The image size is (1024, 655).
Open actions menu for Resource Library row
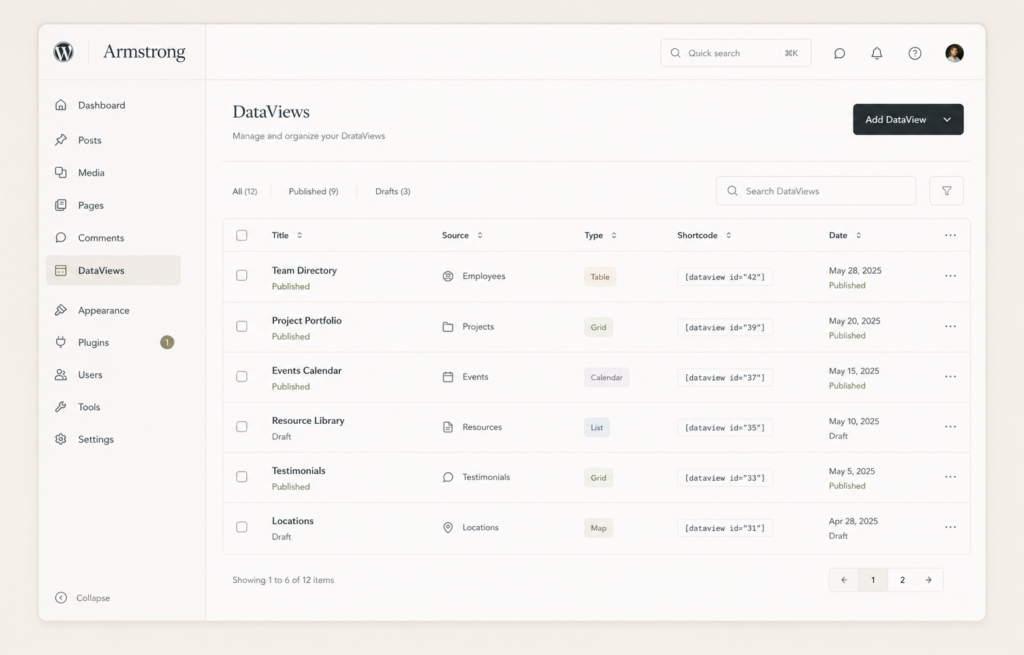pyautogui.click(x=950, y=427)
